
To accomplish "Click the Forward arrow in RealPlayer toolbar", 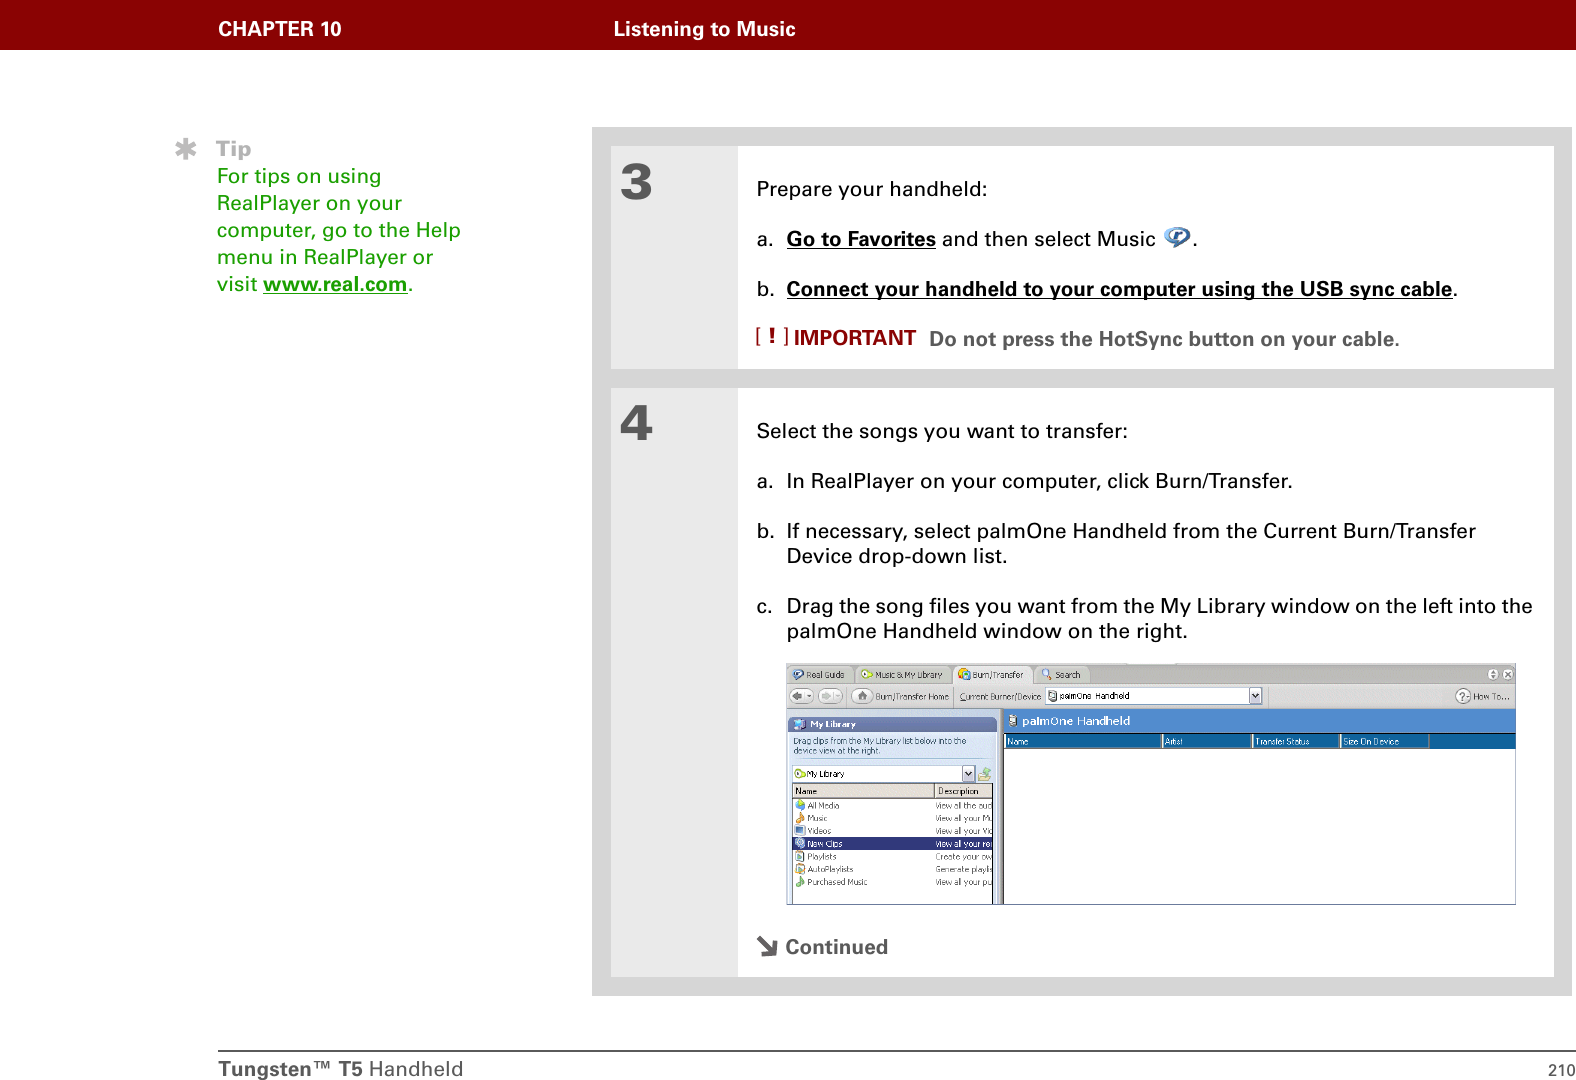I will (830, 696).
